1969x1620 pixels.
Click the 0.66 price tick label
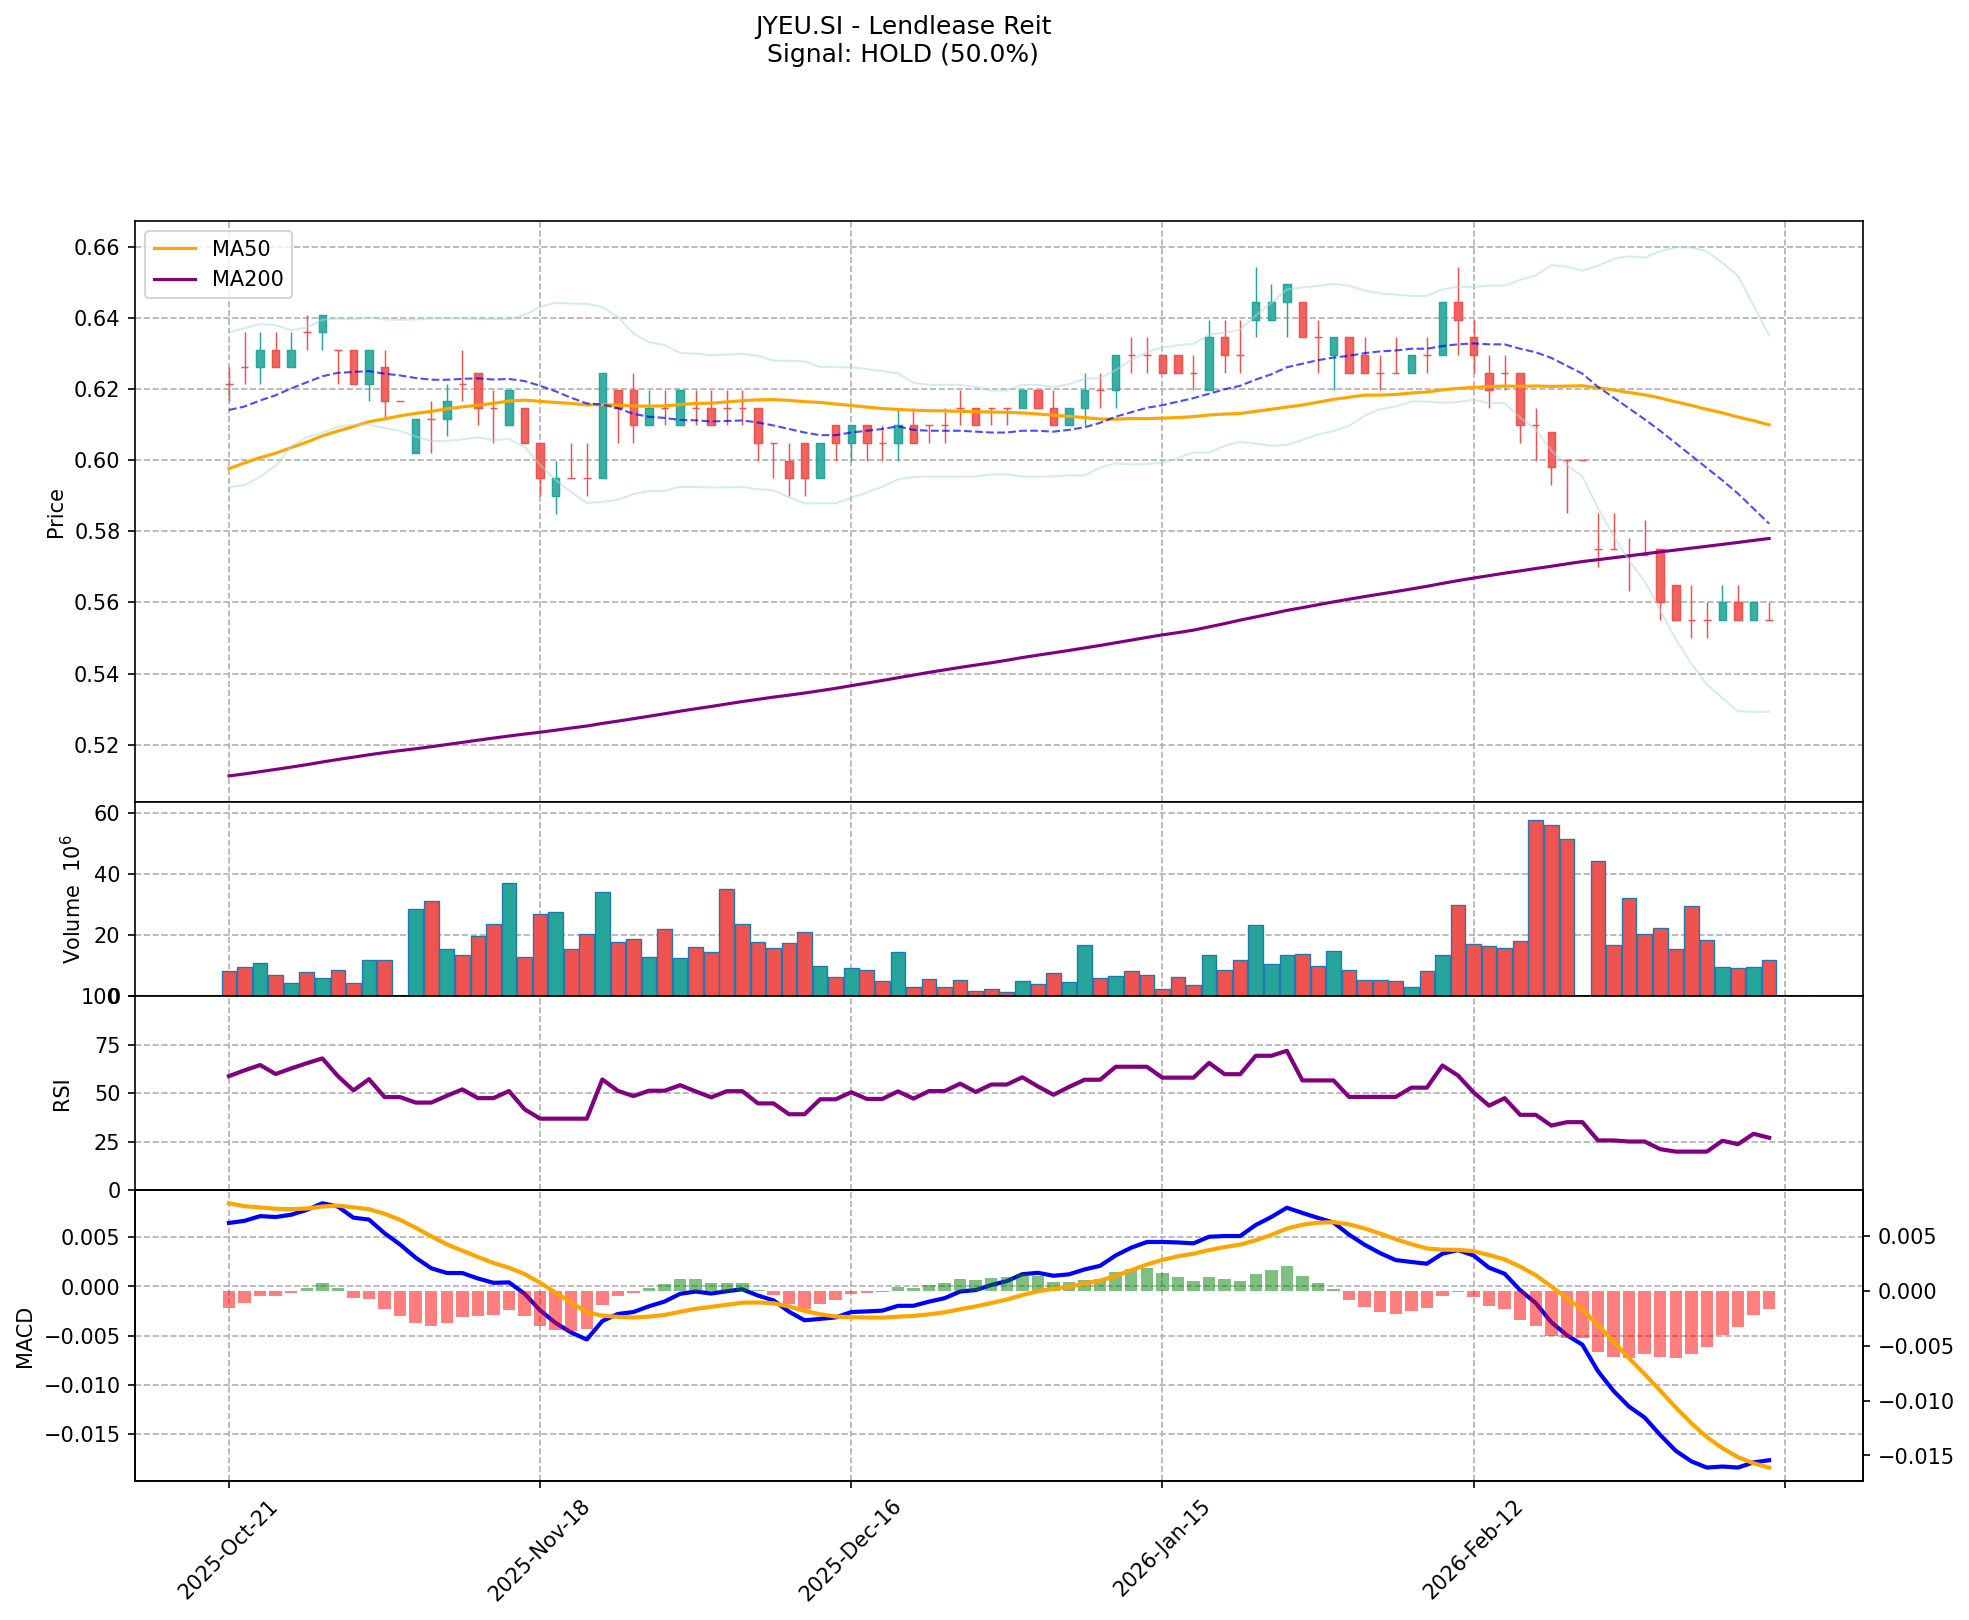tap(98, 247)
